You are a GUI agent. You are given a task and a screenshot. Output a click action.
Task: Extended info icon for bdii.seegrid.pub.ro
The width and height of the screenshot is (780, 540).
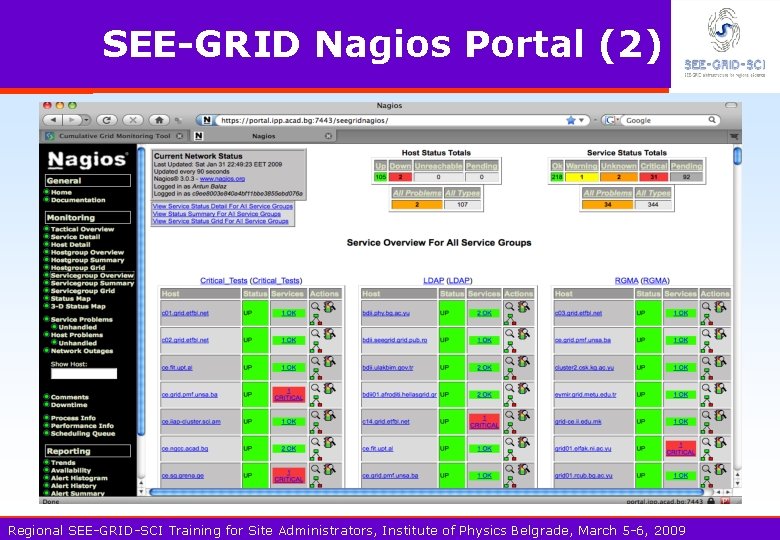(x=523, y=334)
